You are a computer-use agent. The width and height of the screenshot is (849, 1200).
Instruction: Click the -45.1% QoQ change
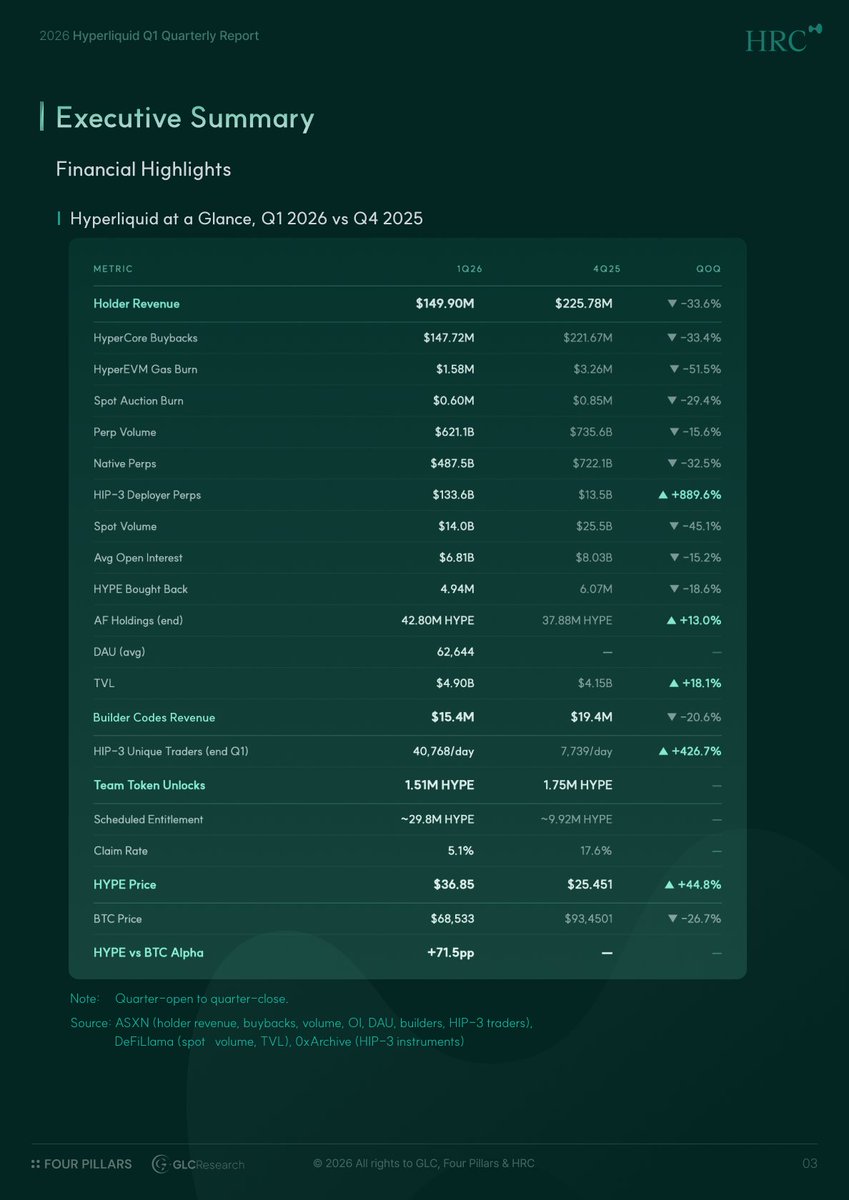[695, 527]
